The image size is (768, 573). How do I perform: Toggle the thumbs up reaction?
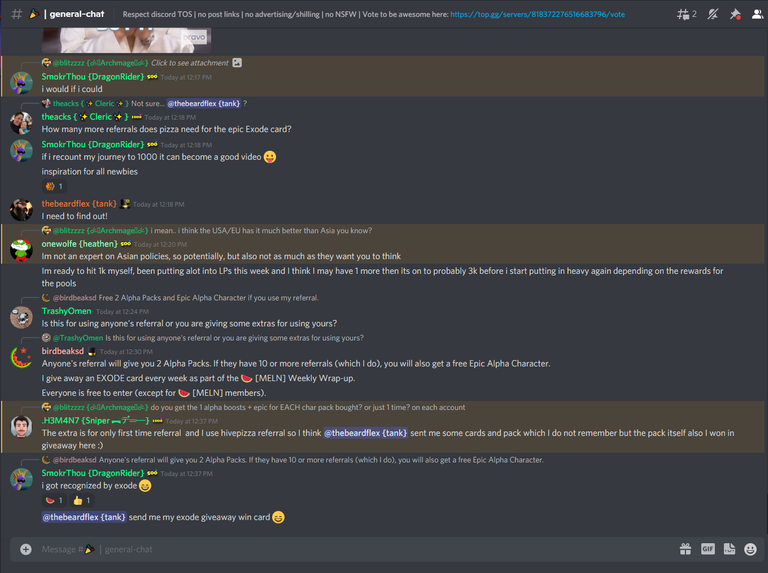(x=81, y=500)
